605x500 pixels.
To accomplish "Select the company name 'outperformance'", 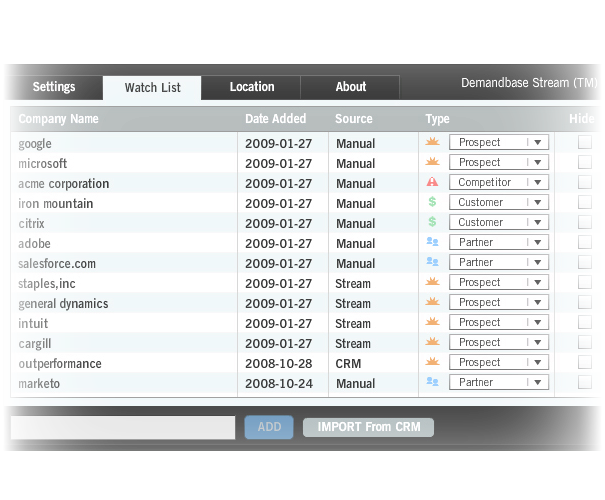I will 60,363.
